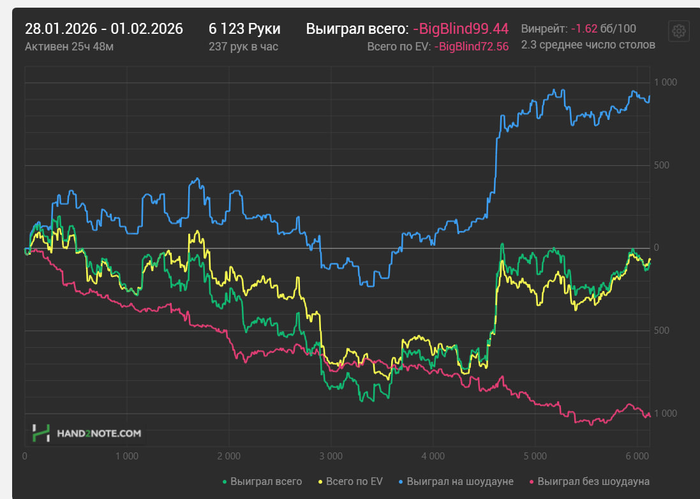Click the pink legend dot for non-showdown winnings
700x499 pixels.
tap(531, 482)
